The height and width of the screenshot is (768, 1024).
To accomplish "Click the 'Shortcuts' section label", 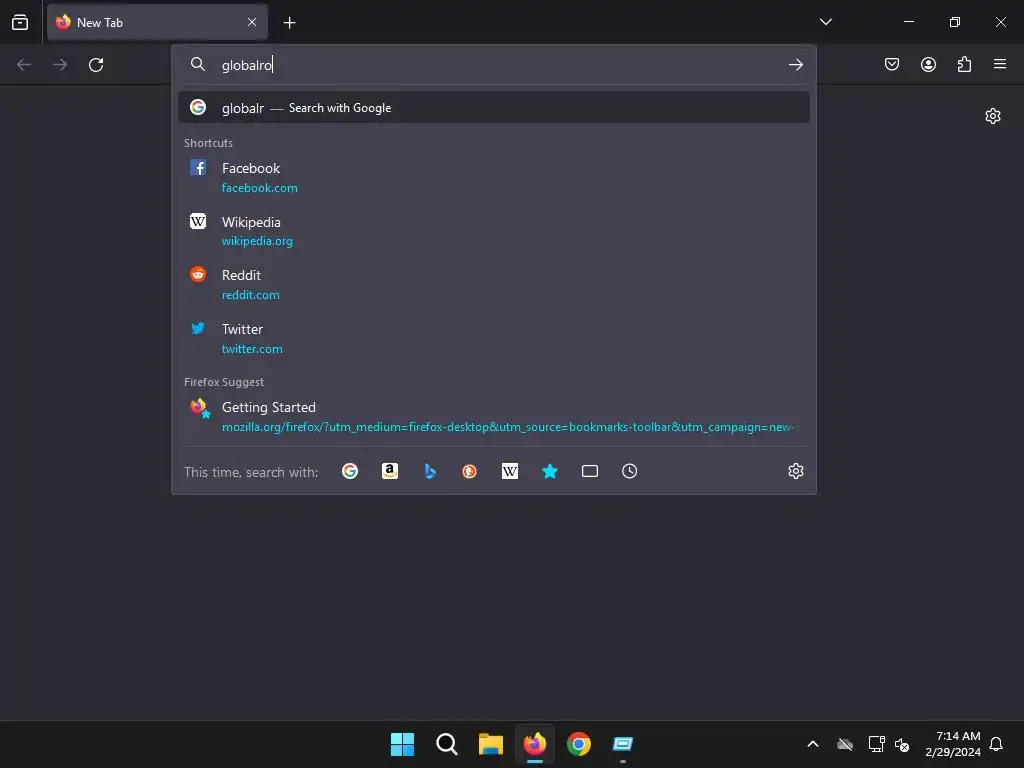I will pos(208,143).
